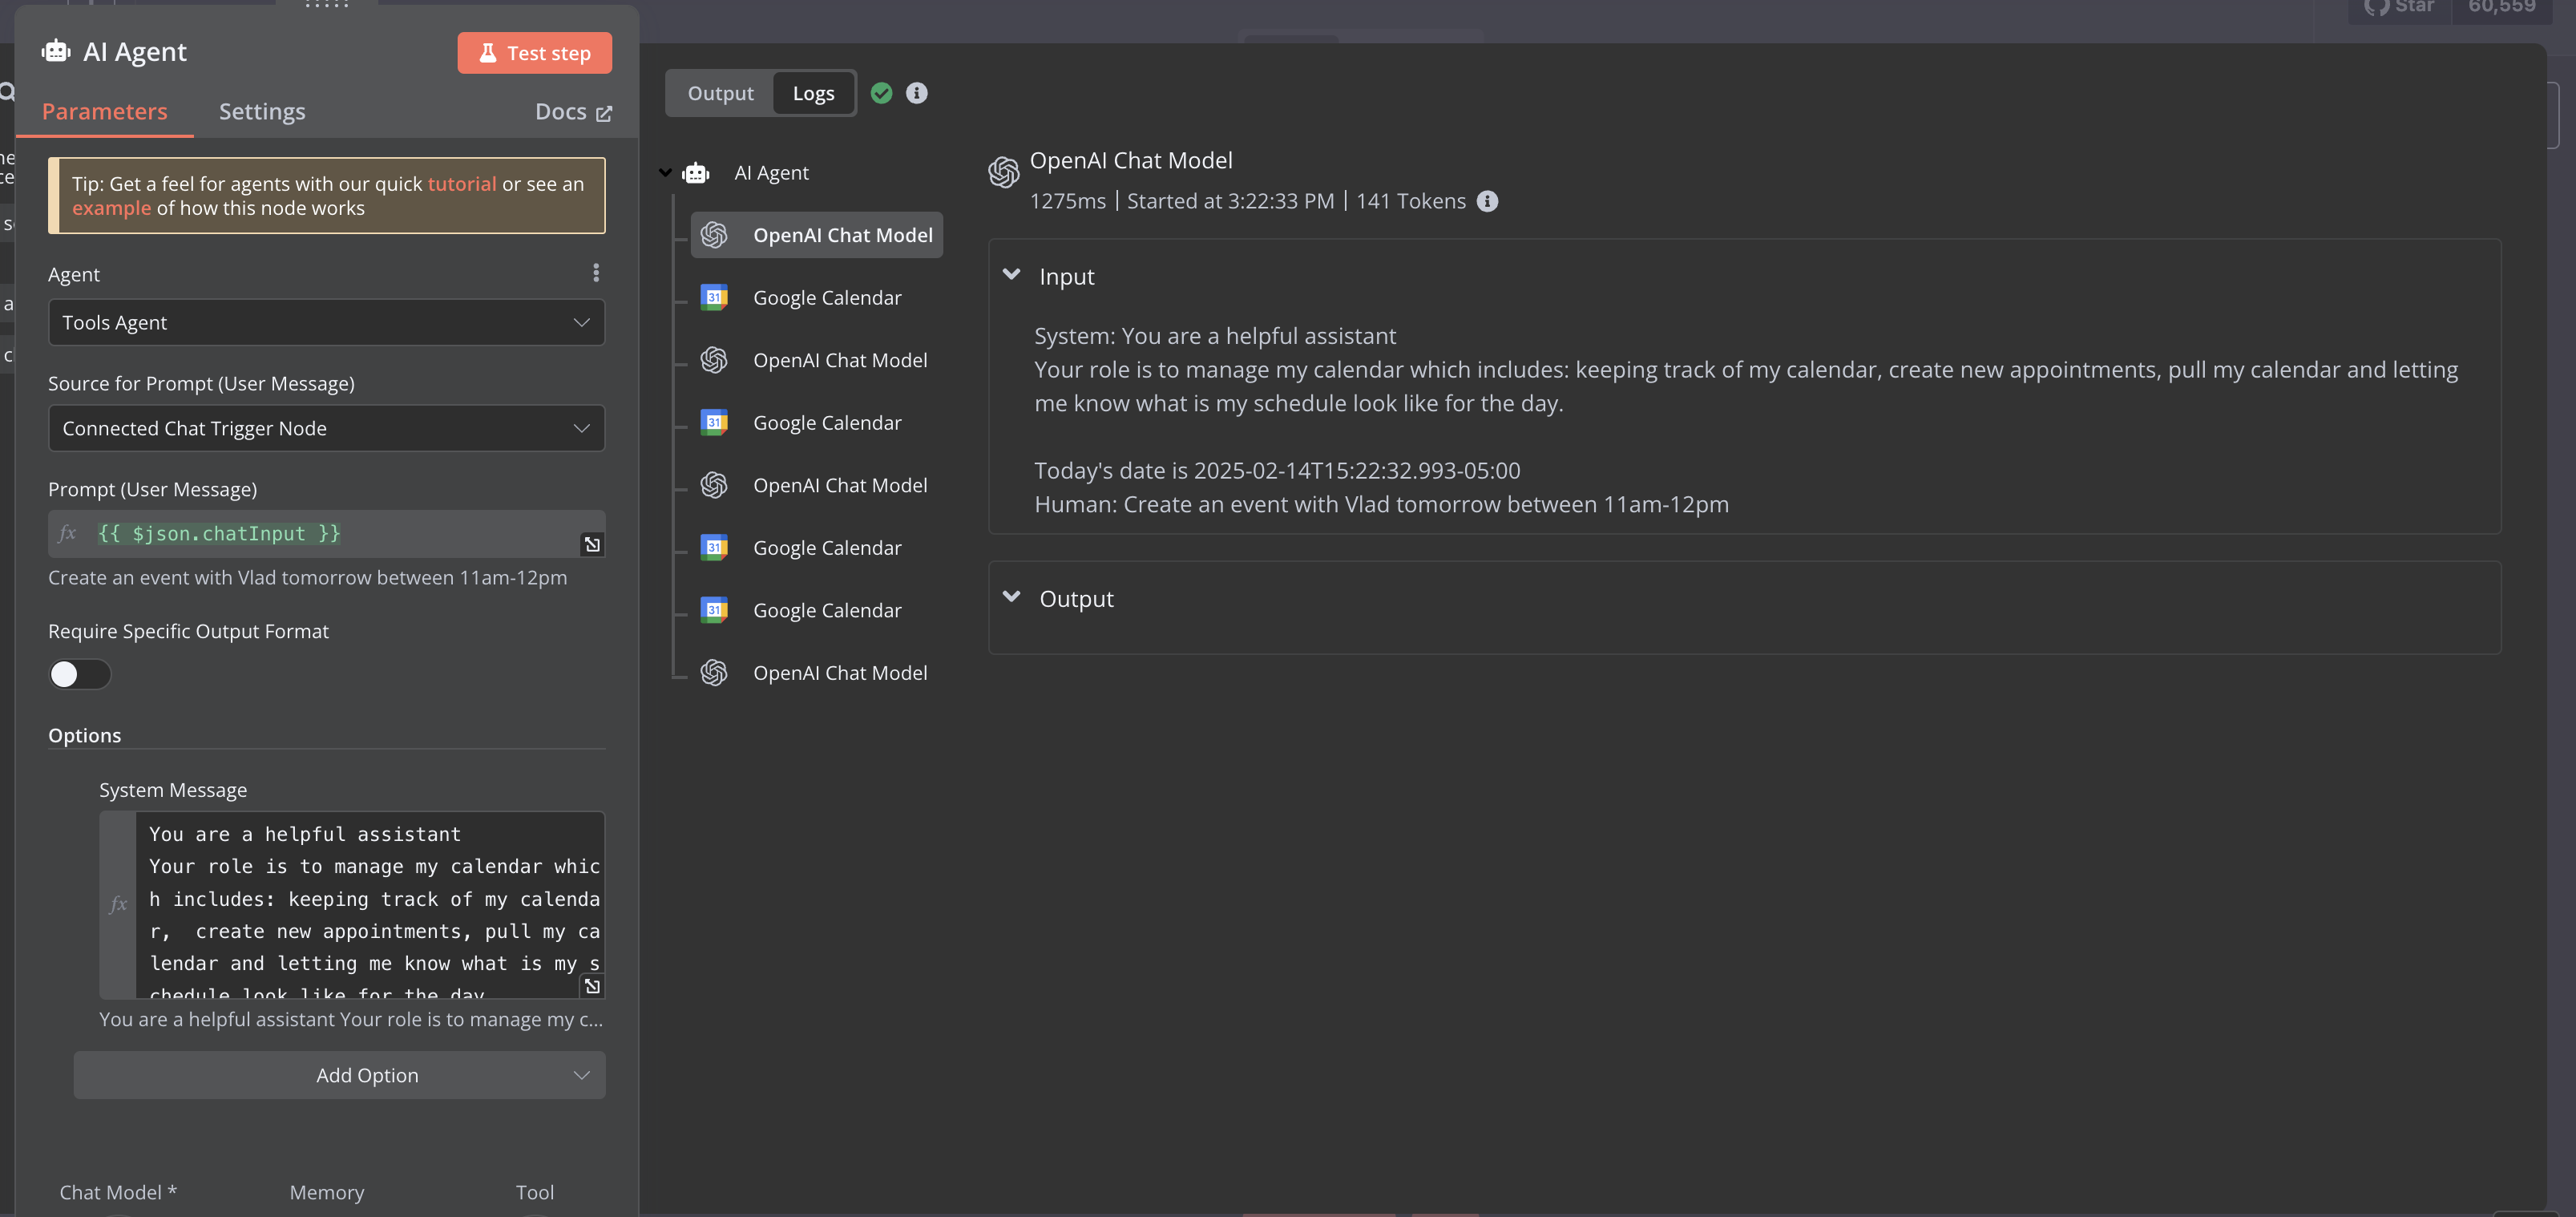The image size is (2576, 1217).
Task: Switch to the Settings tab
Action: tap(262, 111)
